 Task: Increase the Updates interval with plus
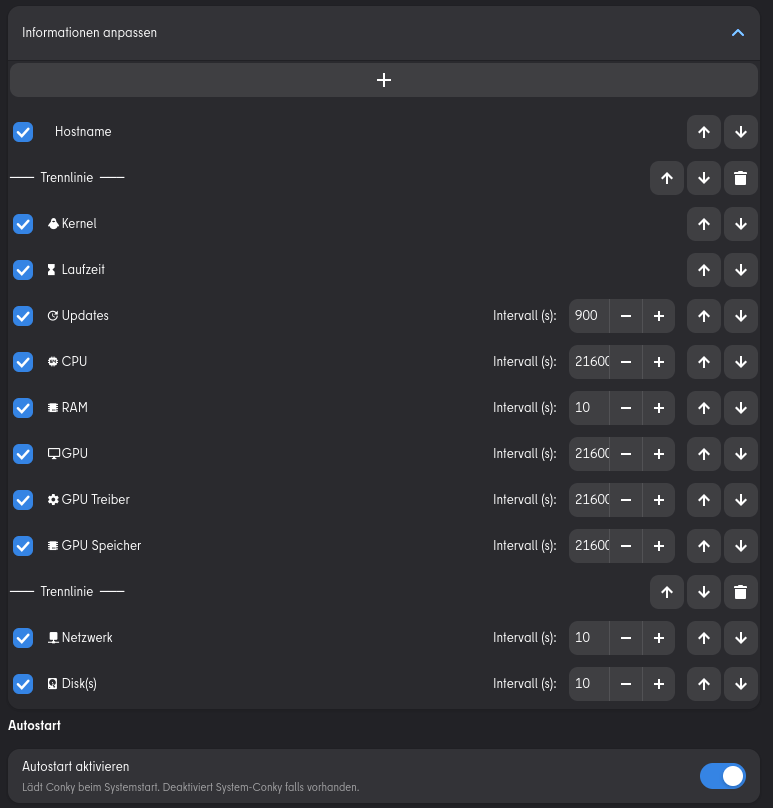[x=658, y=316]
